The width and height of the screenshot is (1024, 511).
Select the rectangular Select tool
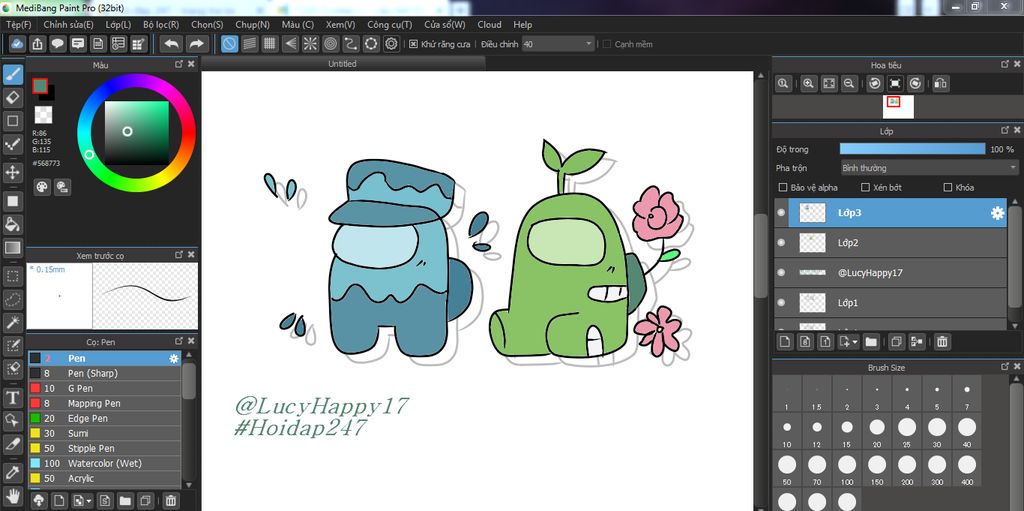[12, 276]
